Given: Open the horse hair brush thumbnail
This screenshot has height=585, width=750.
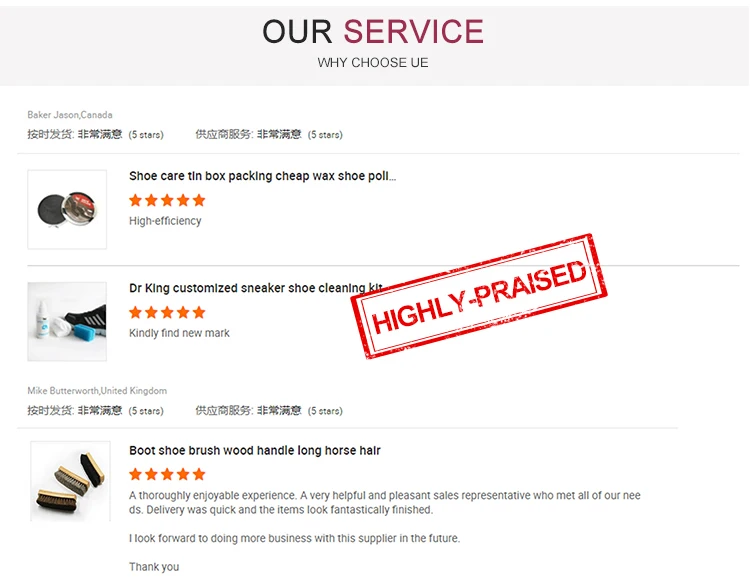Looking at the screenshot, I should click(x=70, y=481).
